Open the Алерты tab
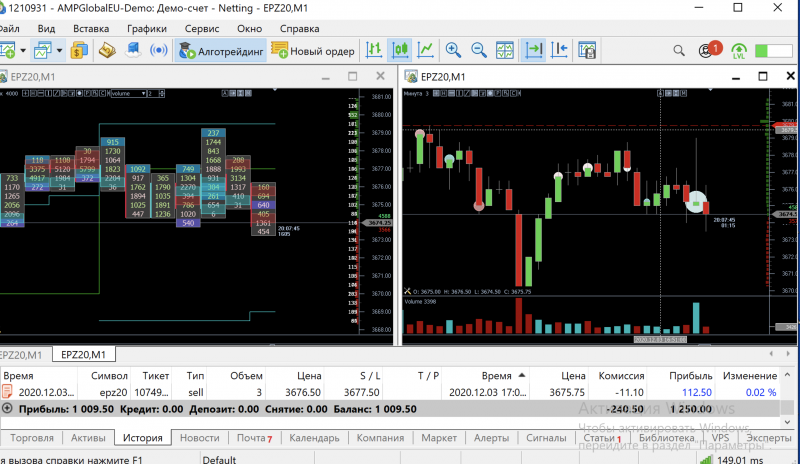 (491, 438)
